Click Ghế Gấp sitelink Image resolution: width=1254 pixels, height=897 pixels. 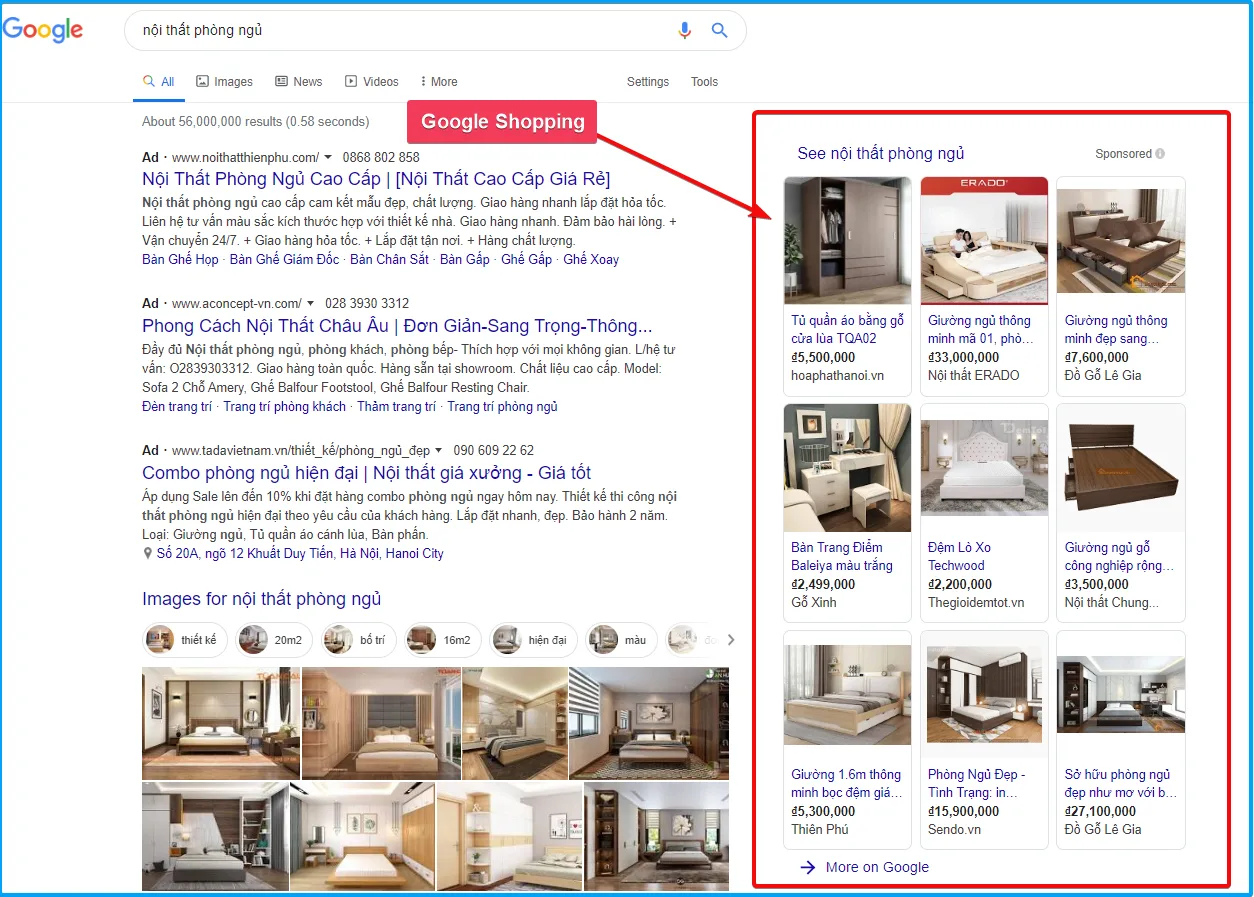coord(526,260)
